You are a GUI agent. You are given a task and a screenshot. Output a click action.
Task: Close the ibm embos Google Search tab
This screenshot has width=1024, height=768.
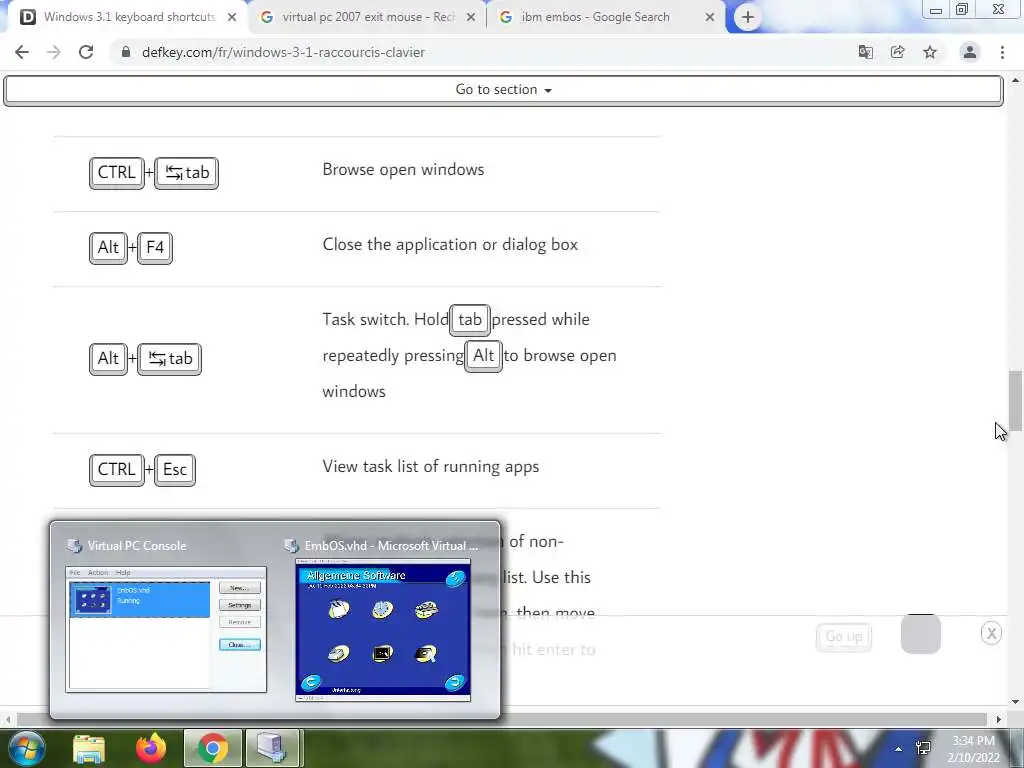click(710, 18)
